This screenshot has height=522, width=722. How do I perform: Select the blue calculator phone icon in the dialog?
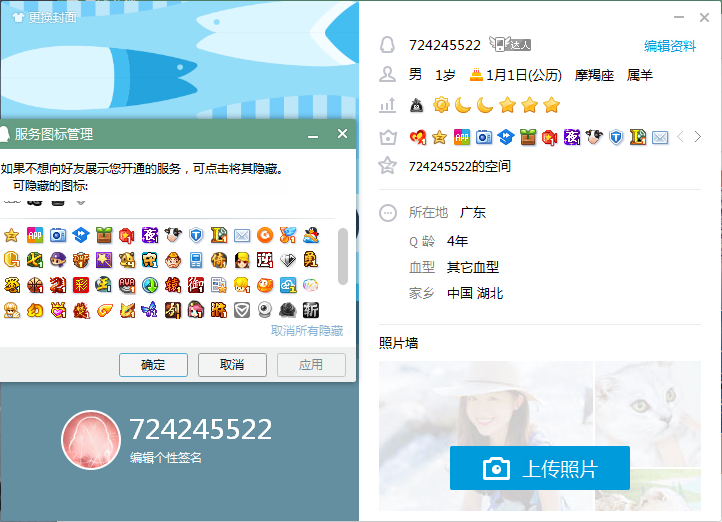click(196, 260)
